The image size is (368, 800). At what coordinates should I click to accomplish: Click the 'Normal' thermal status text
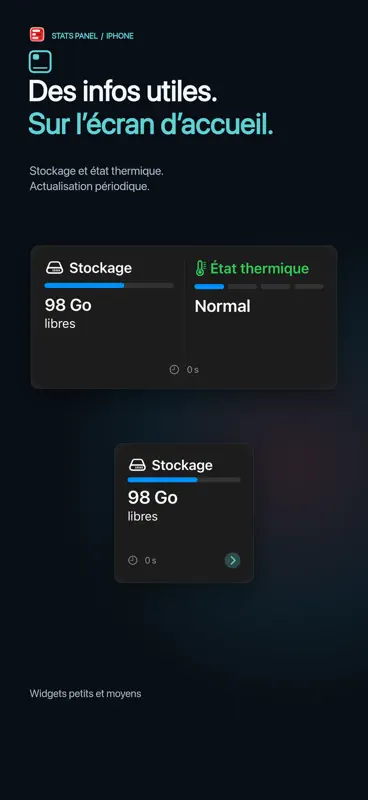[x=223, y=306]
